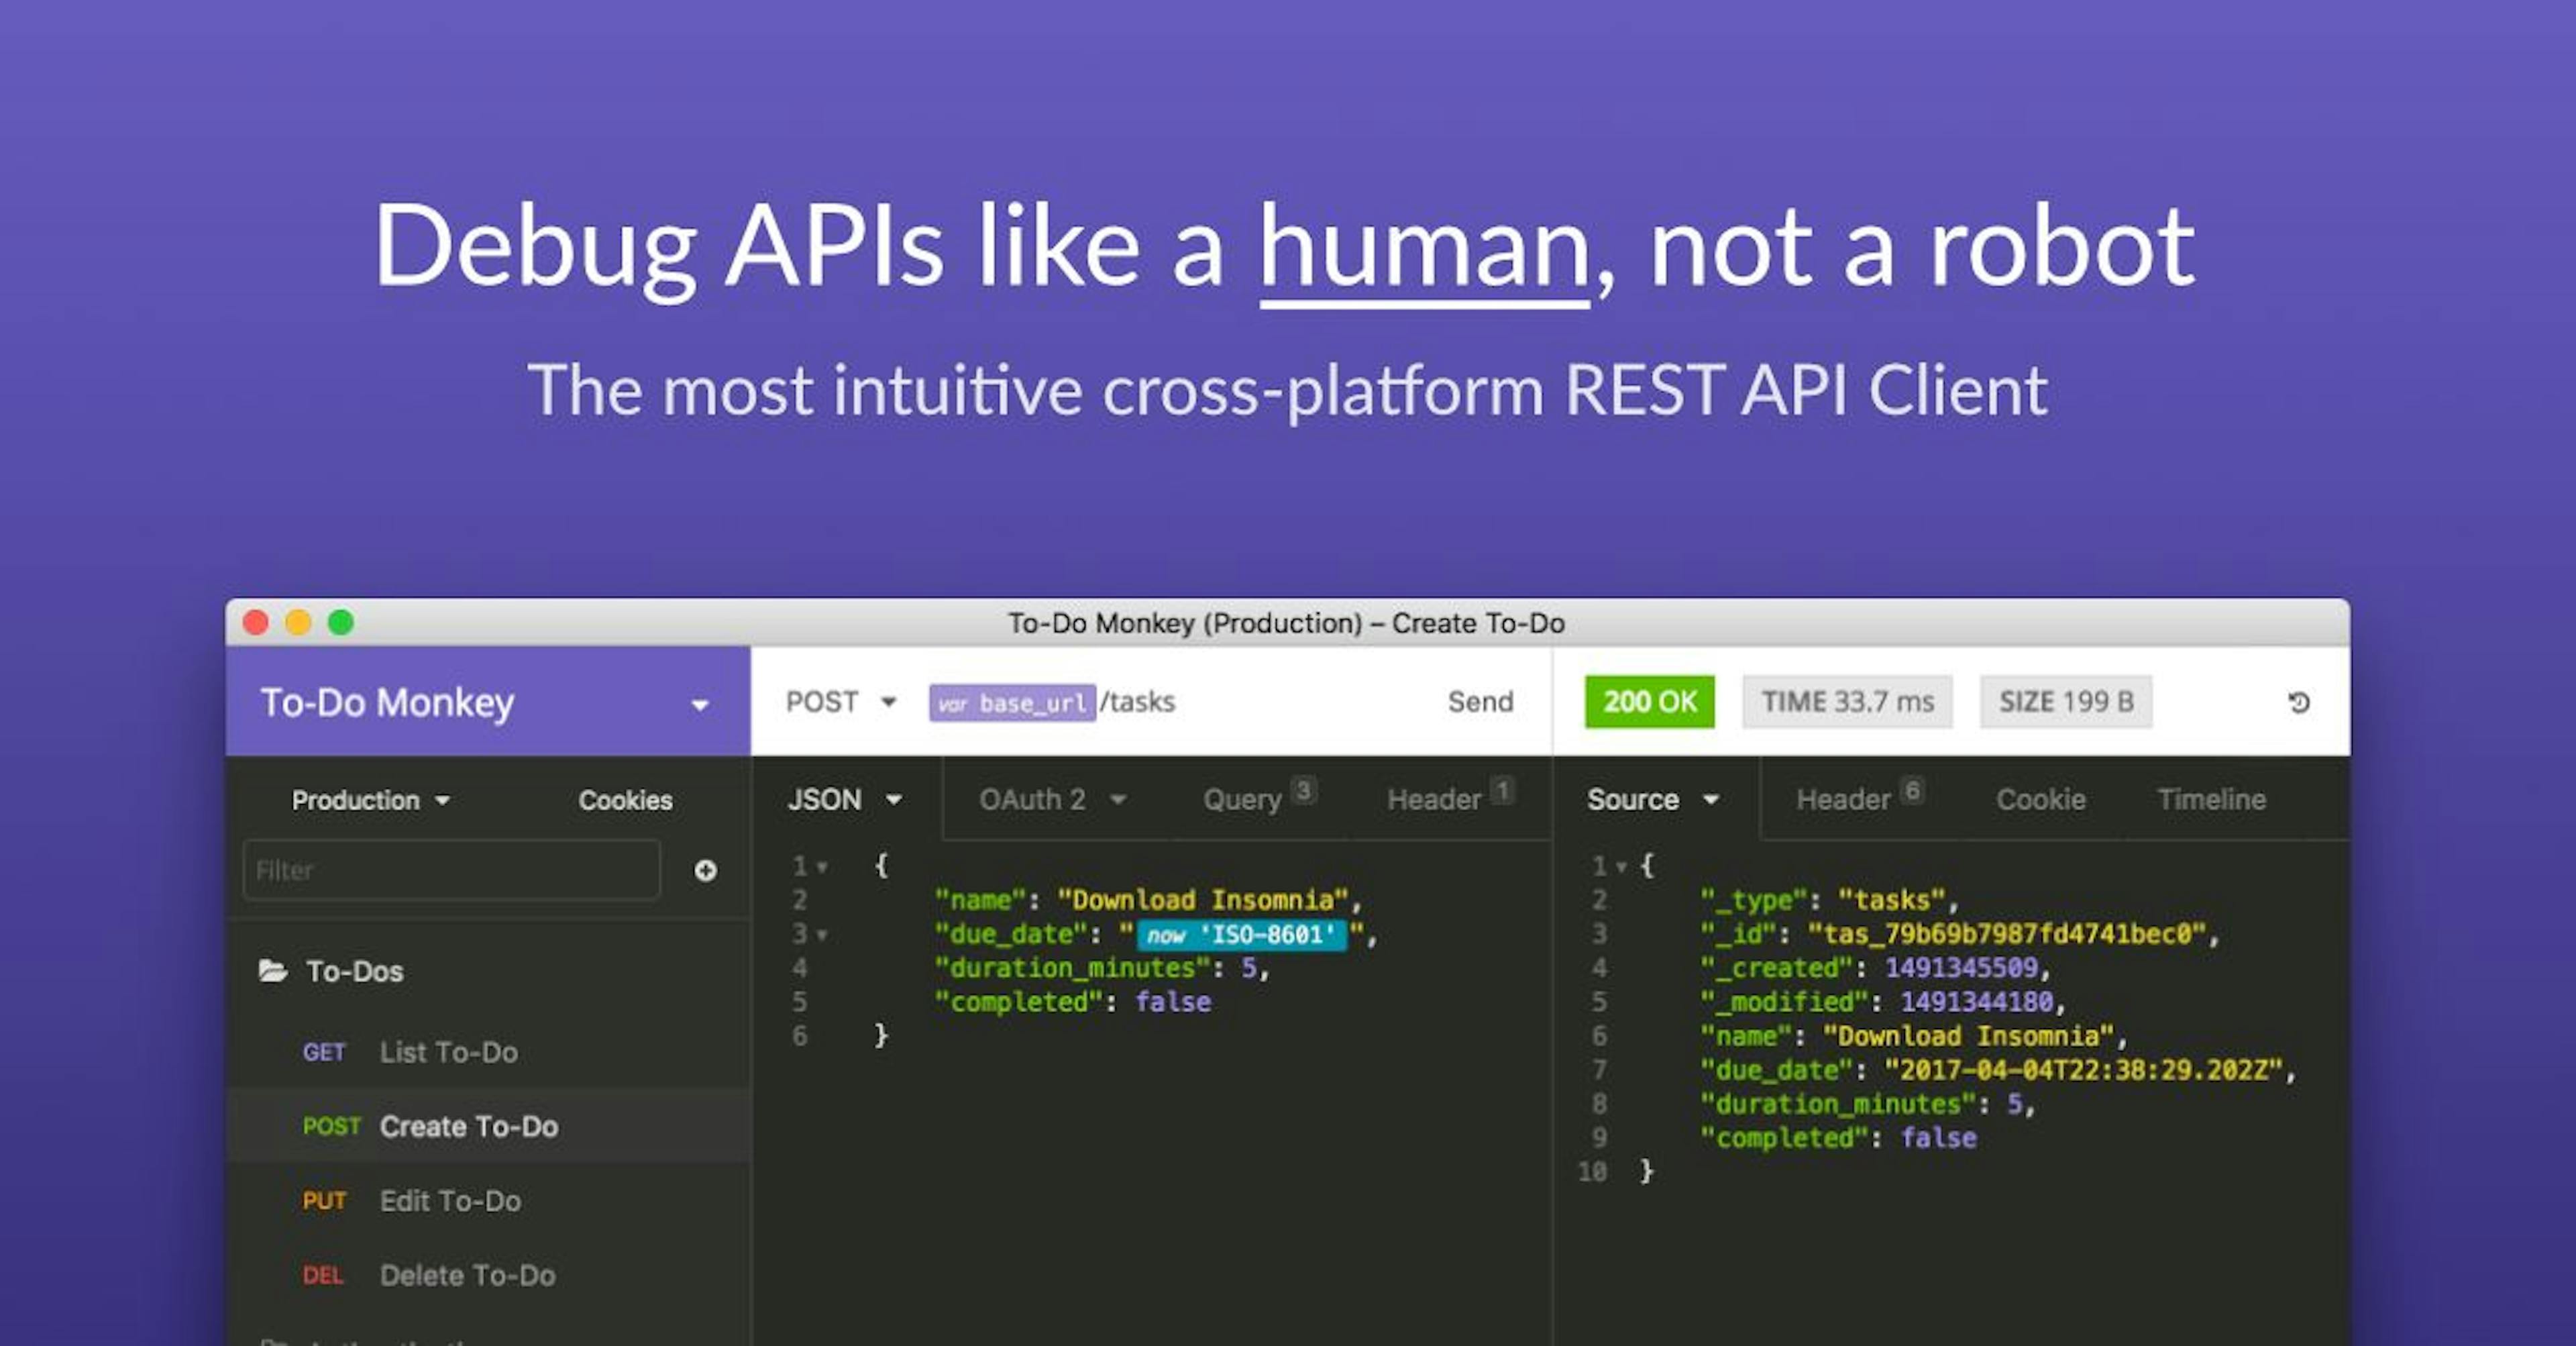Open the Cookies manager

coord(624,799)
